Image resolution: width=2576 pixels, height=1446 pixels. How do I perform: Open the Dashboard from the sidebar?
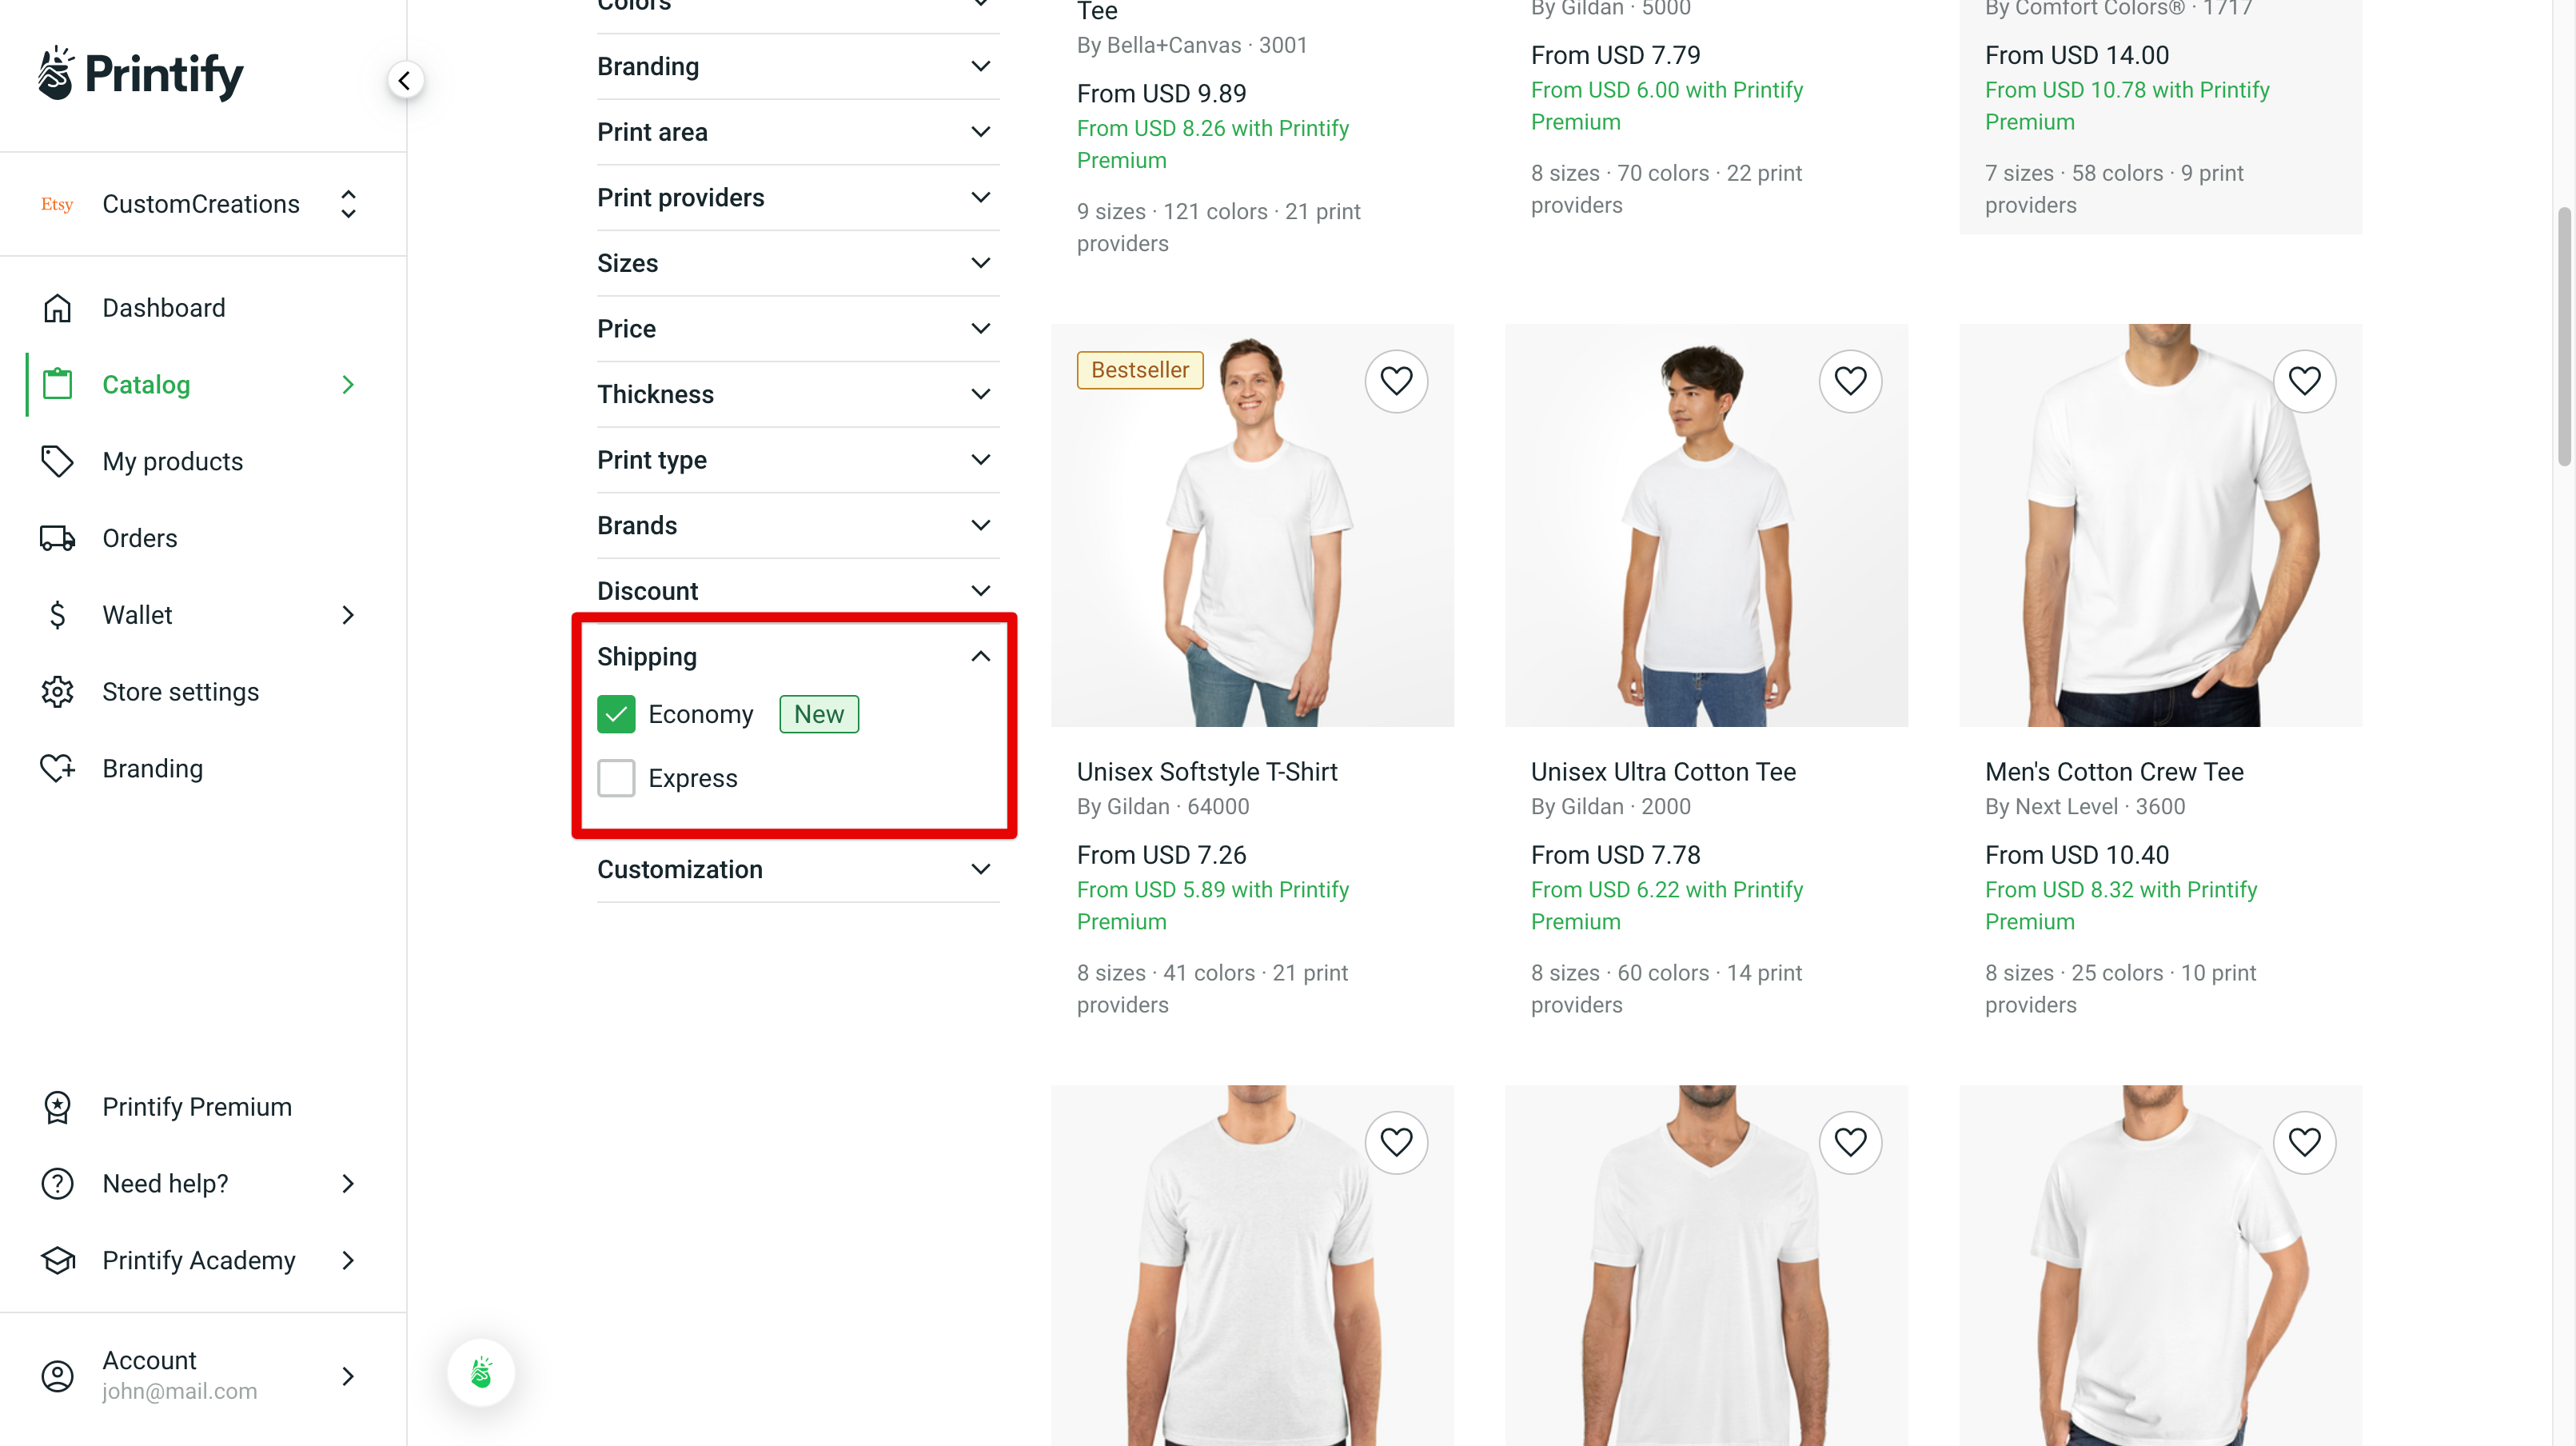163,307
